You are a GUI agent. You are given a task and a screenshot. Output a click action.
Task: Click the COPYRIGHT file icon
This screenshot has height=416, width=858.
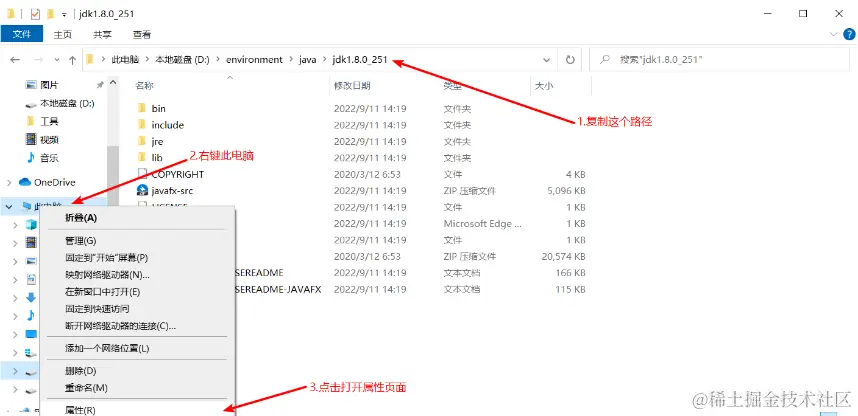click(x=142, y=174)
